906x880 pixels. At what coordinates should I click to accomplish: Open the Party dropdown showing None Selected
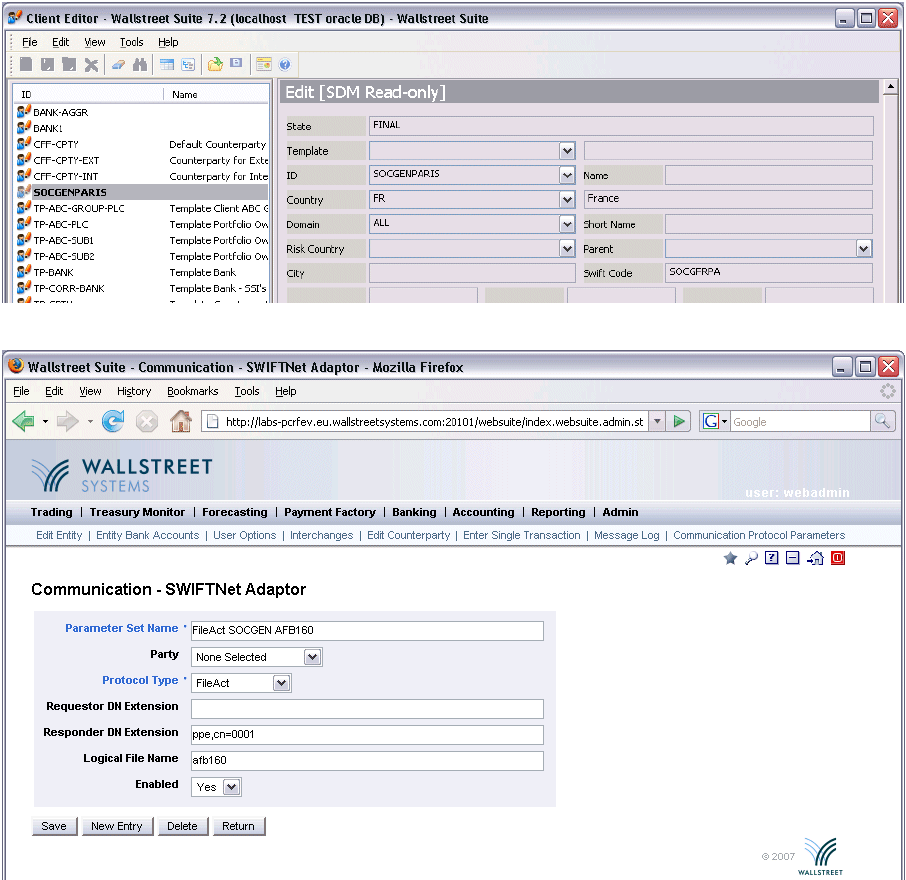point(313,657)
